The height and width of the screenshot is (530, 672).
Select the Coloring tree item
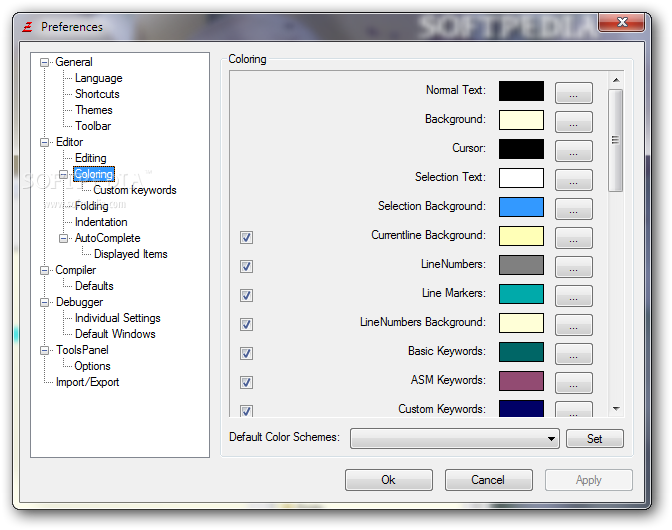click(94, 174)
